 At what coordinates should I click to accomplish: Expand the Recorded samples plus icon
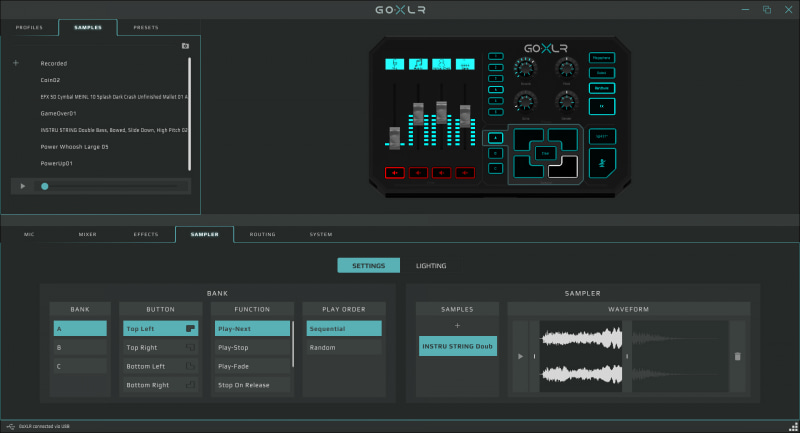[x=16, y=63]
